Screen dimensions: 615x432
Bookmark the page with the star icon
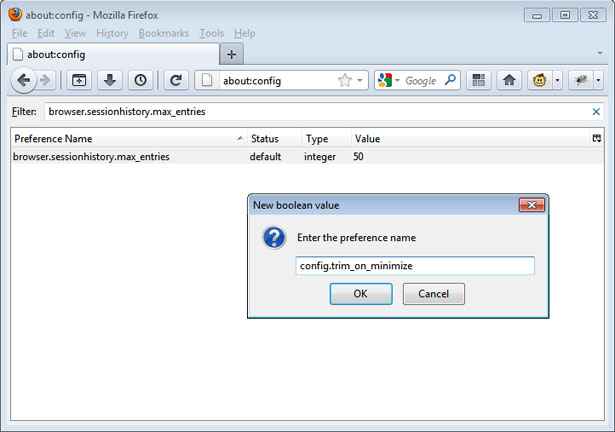tap(344, 81)
